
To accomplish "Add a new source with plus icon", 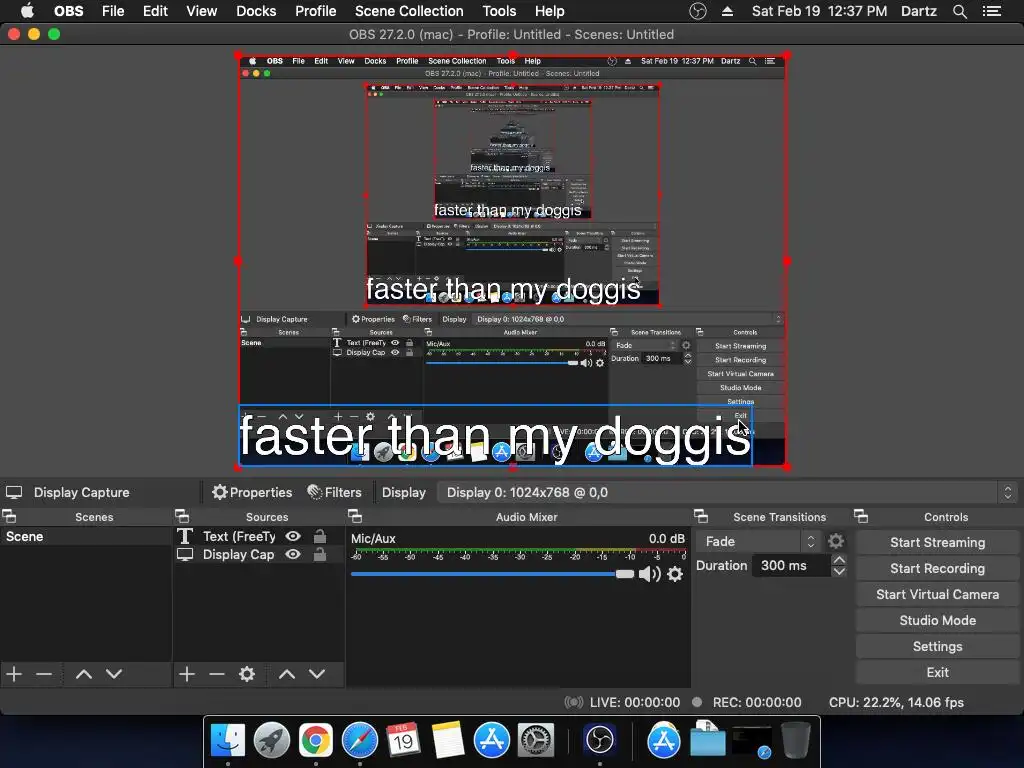I will 187,674.
